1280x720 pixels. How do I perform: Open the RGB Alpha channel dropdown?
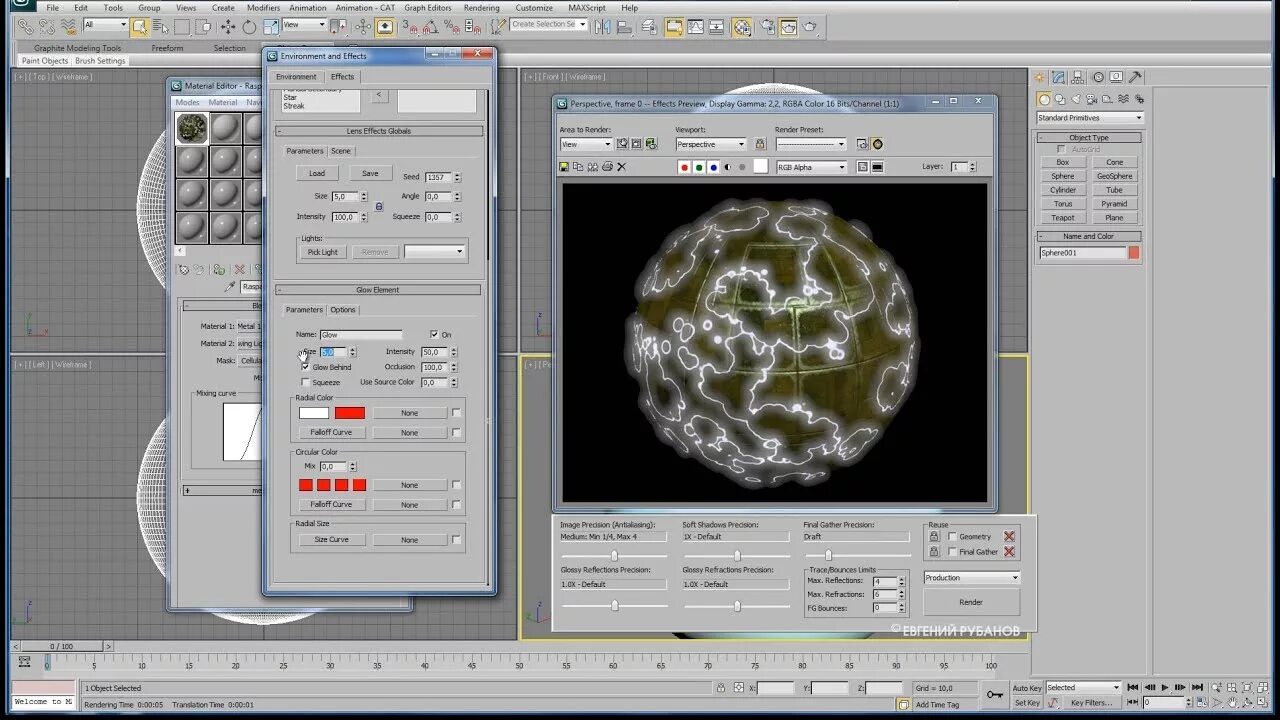812,168
